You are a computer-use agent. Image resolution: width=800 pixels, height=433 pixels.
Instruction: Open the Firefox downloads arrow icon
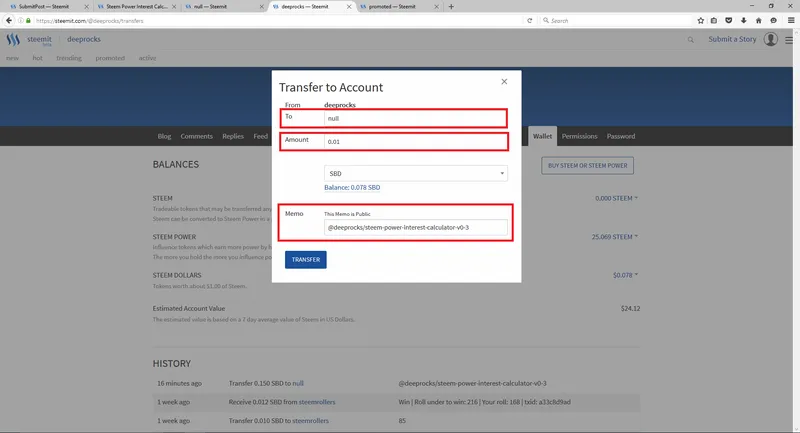coord(743,20)
